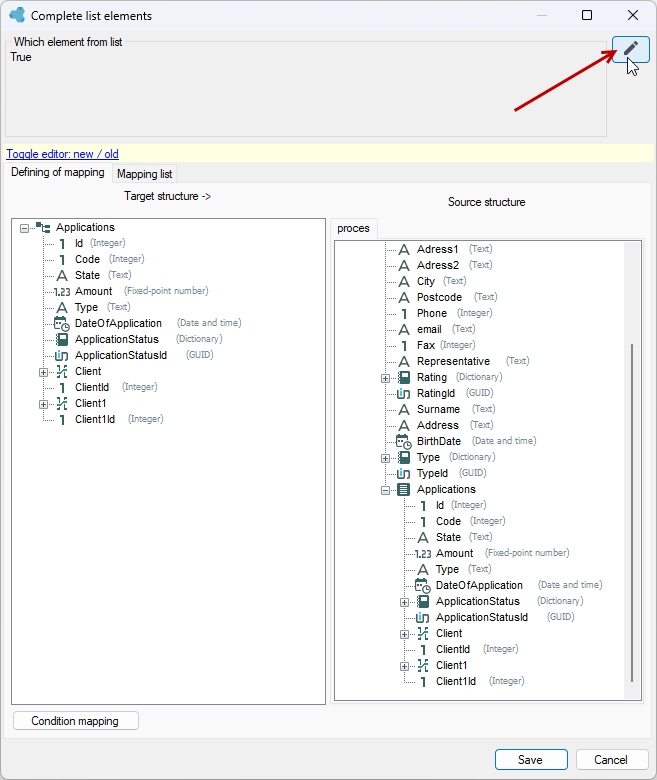Select the relation icon beside target Client1
Viewport: 657px width, 780px height.
pos(62,403)
